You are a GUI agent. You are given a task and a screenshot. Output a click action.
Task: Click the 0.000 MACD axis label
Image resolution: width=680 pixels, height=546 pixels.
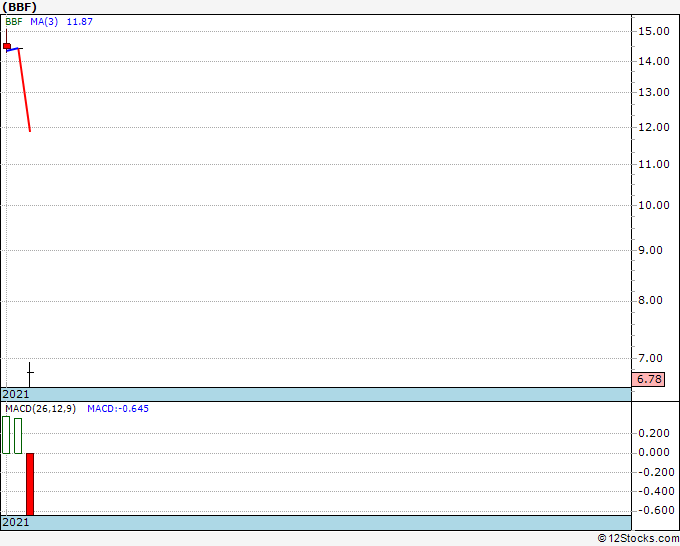coord(654,453)
